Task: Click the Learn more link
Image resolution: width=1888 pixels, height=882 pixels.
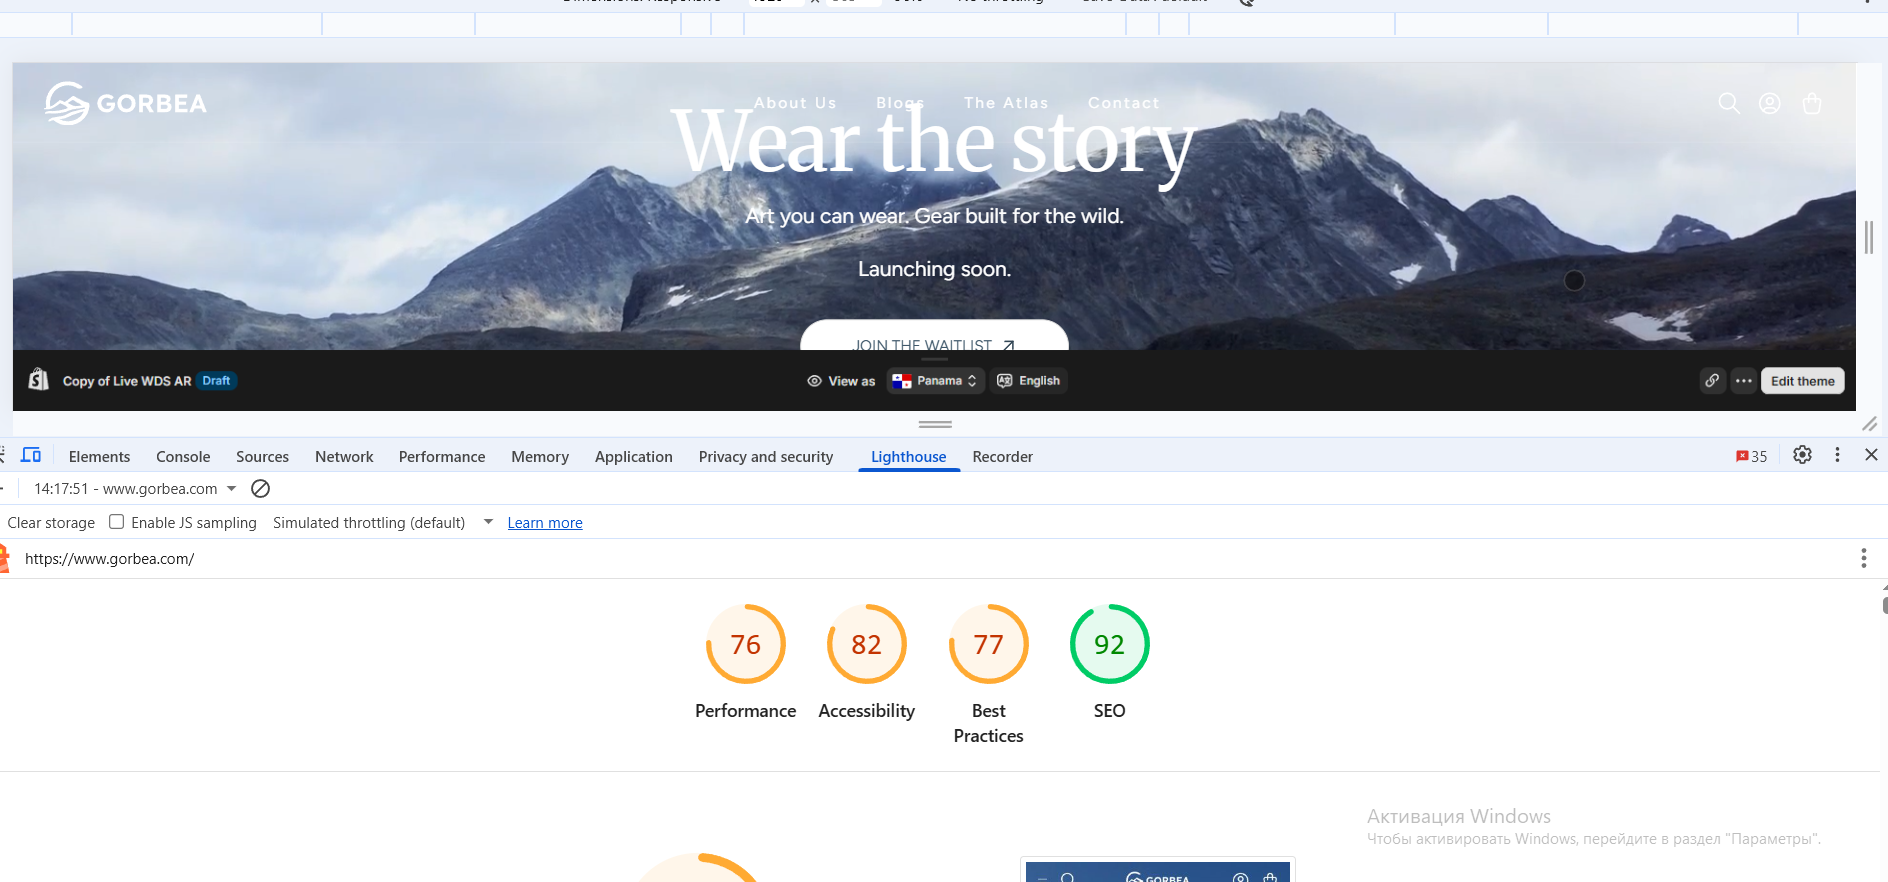Action: (x=545, y=523)
